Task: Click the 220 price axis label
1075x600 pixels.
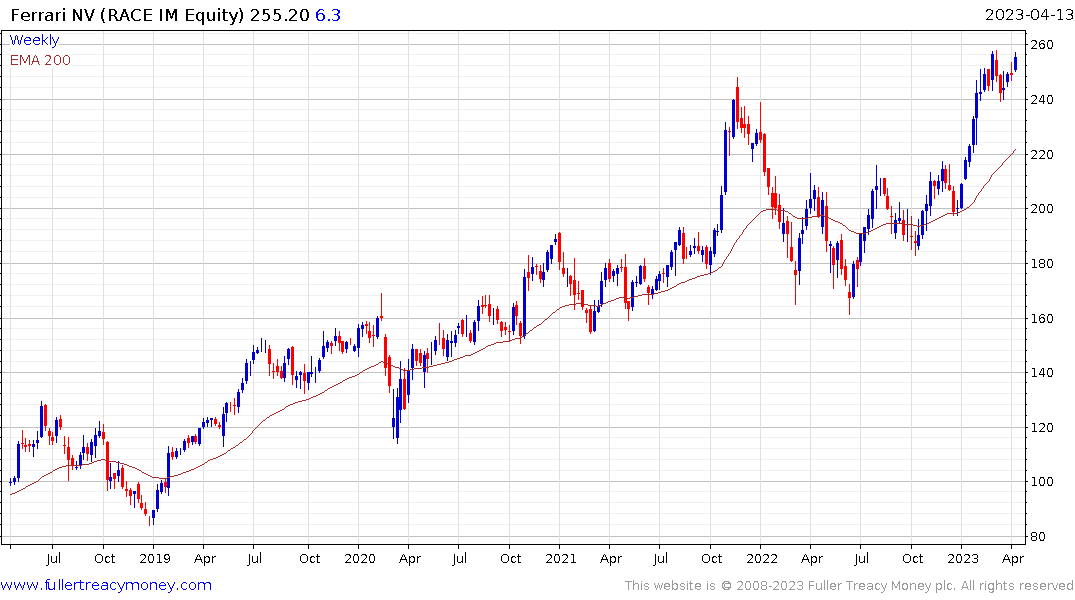Action: coord(1042,154)
